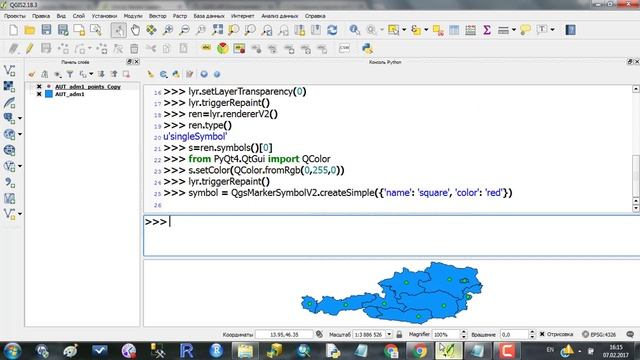Save the project with the floppy disk icon
The height and width of the screenshot is (360, 640).
pos(46,30)
